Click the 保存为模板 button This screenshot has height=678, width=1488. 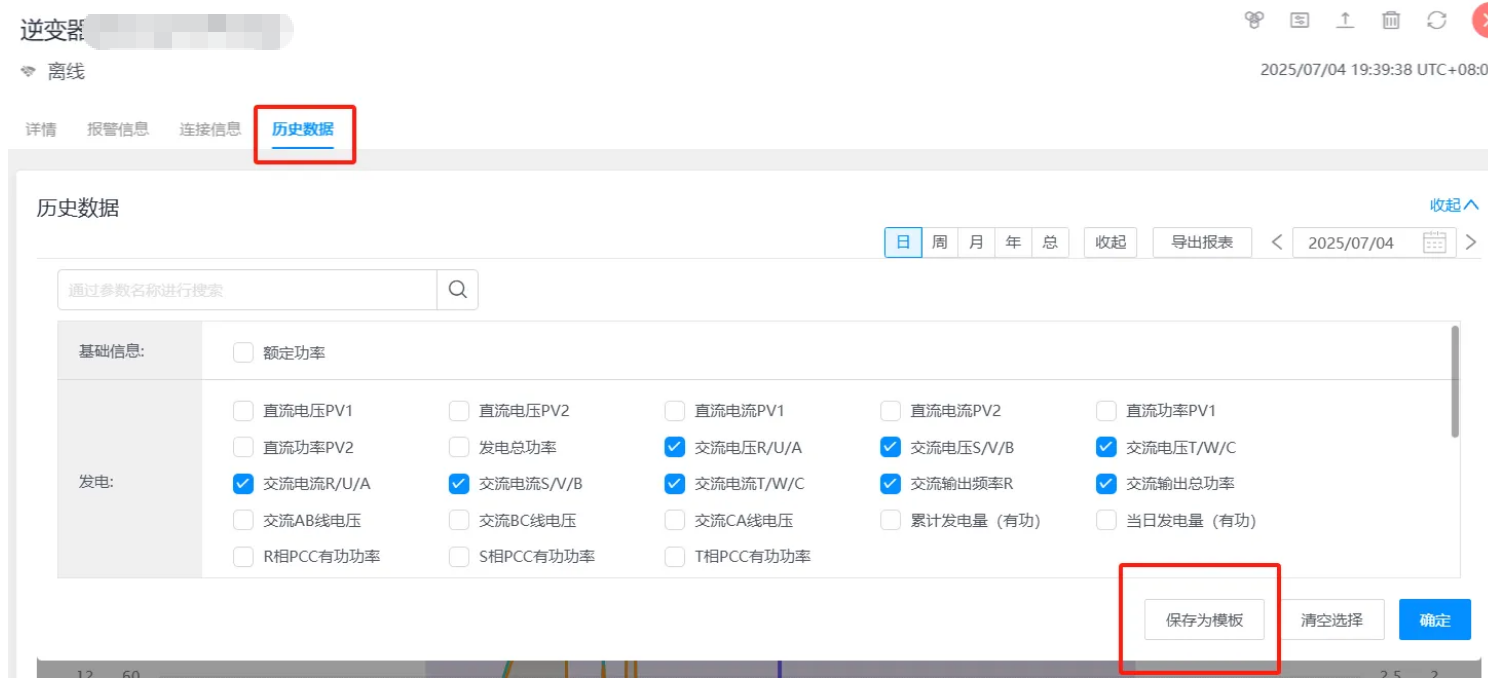[x=1204, y=620]
